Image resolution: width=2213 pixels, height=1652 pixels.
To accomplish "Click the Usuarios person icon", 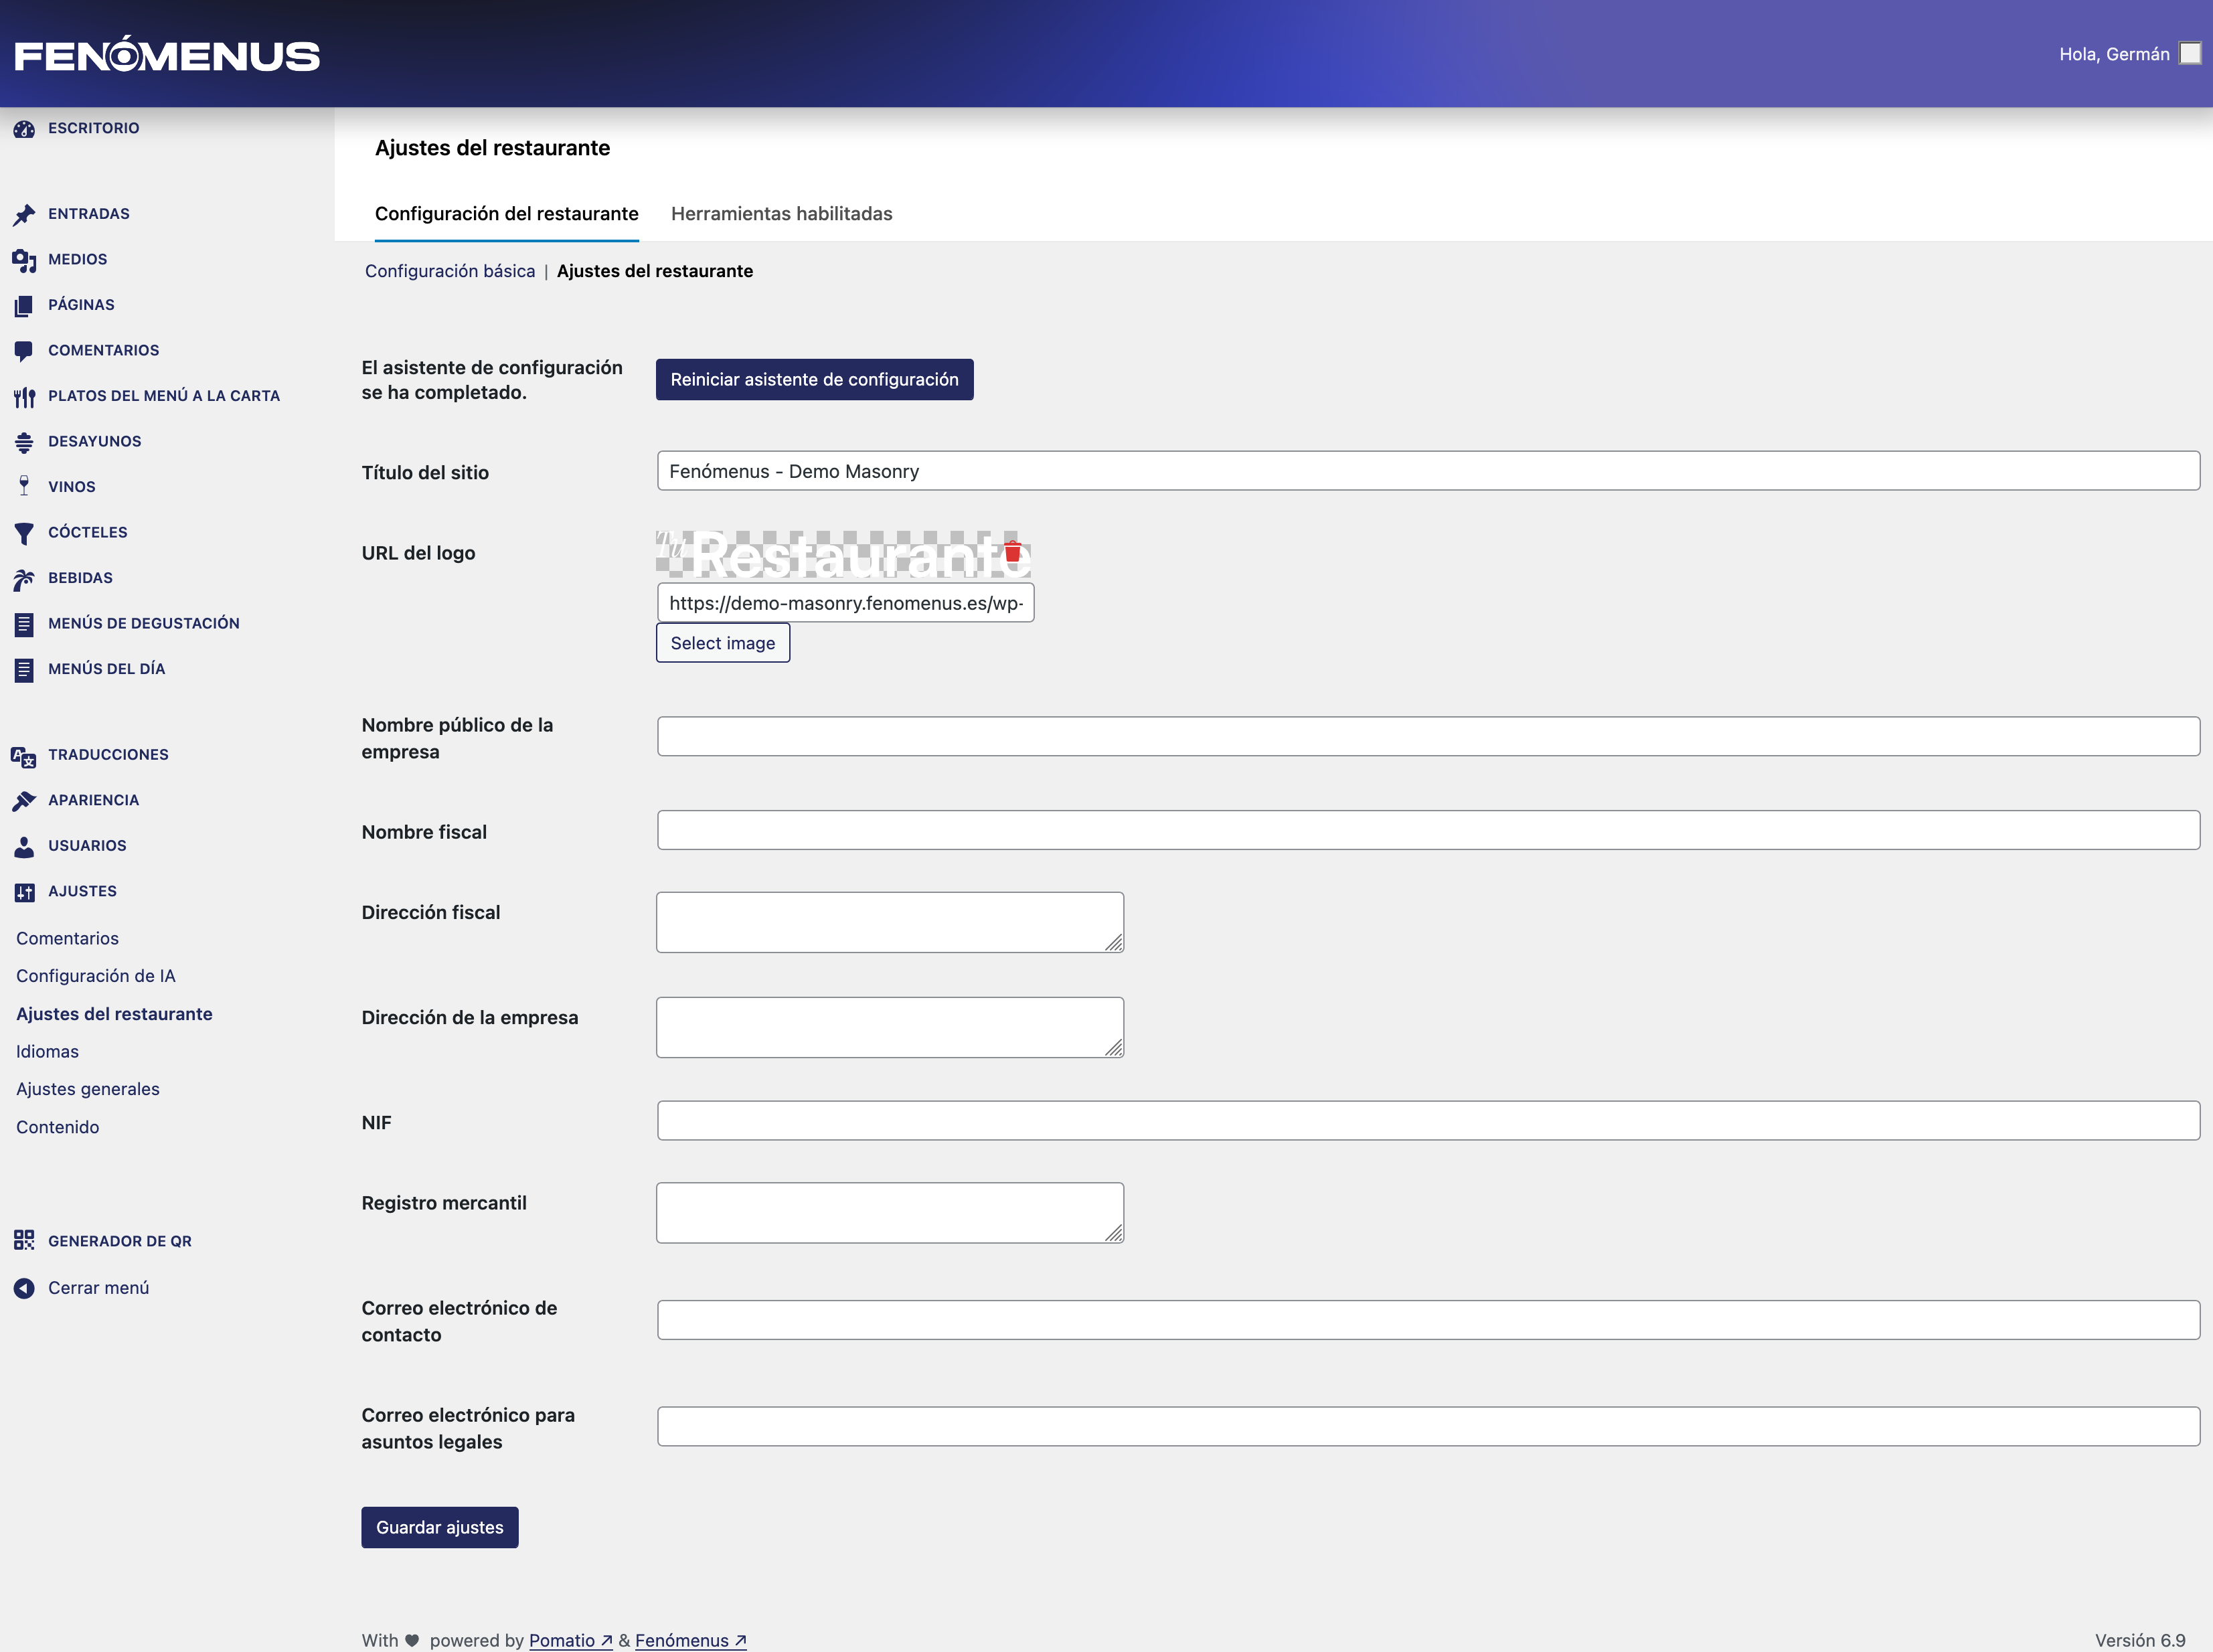I will [24, 846].
